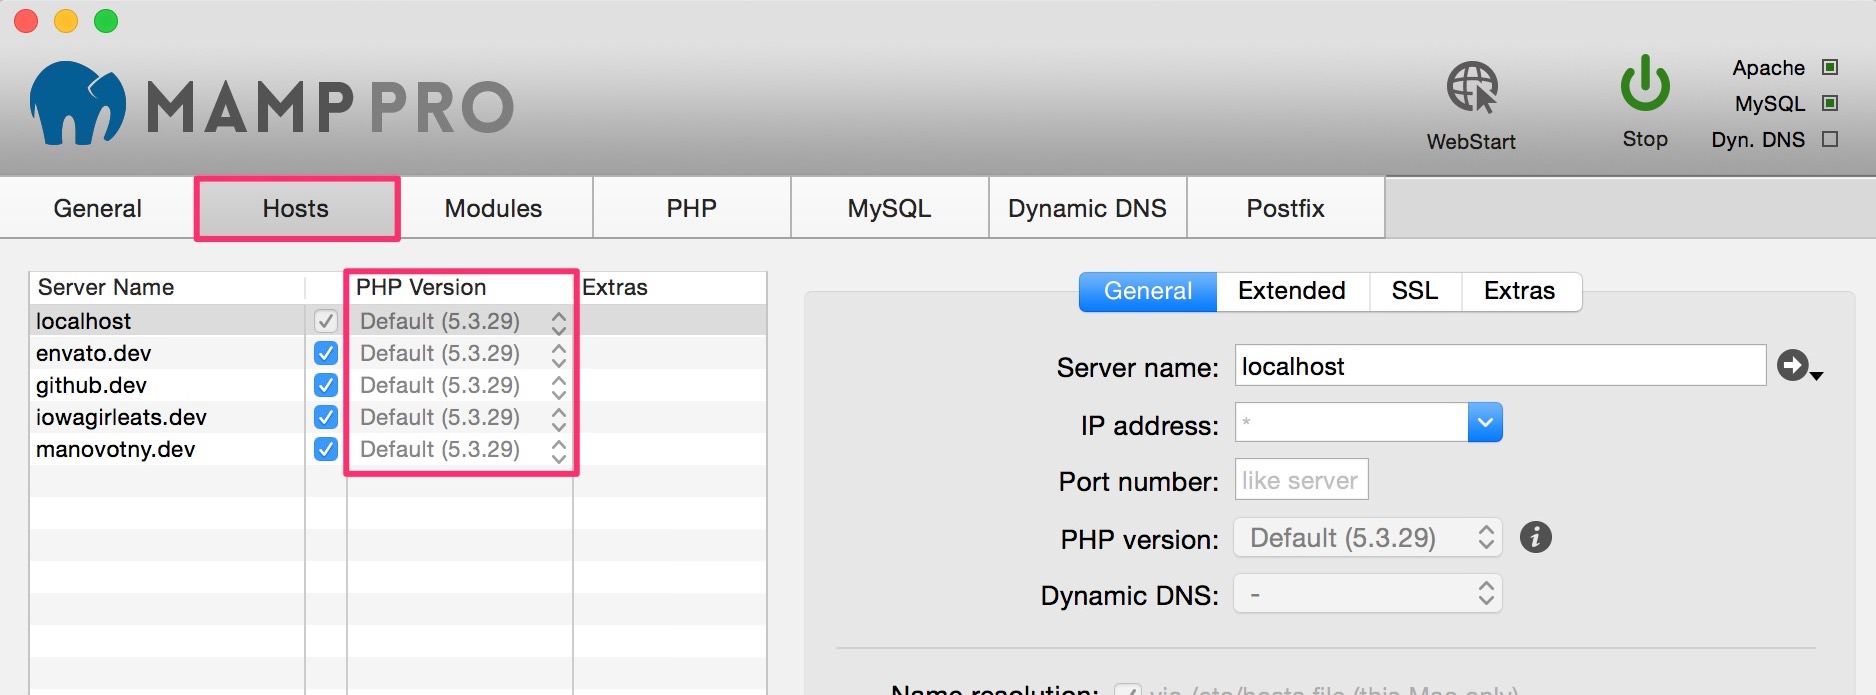1876x695 pixels.
Task: Select the Extras segment in host settings
Action: coord(1520,291)
